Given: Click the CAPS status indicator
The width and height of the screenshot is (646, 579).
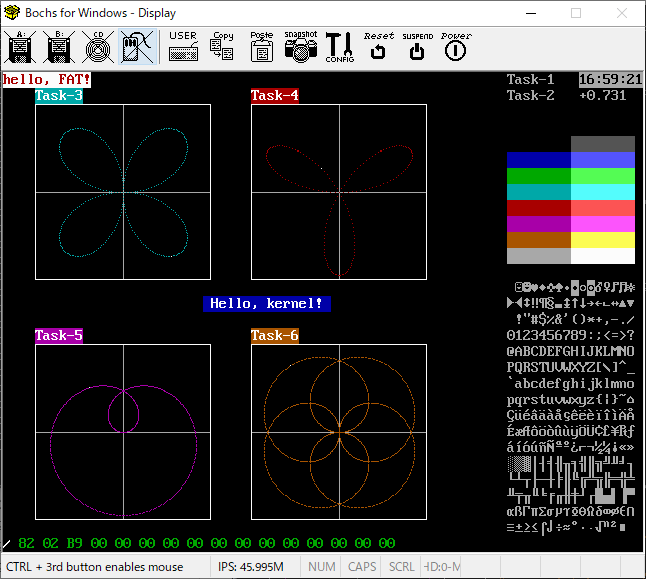Looking at the screenshot, I should 362,567.
